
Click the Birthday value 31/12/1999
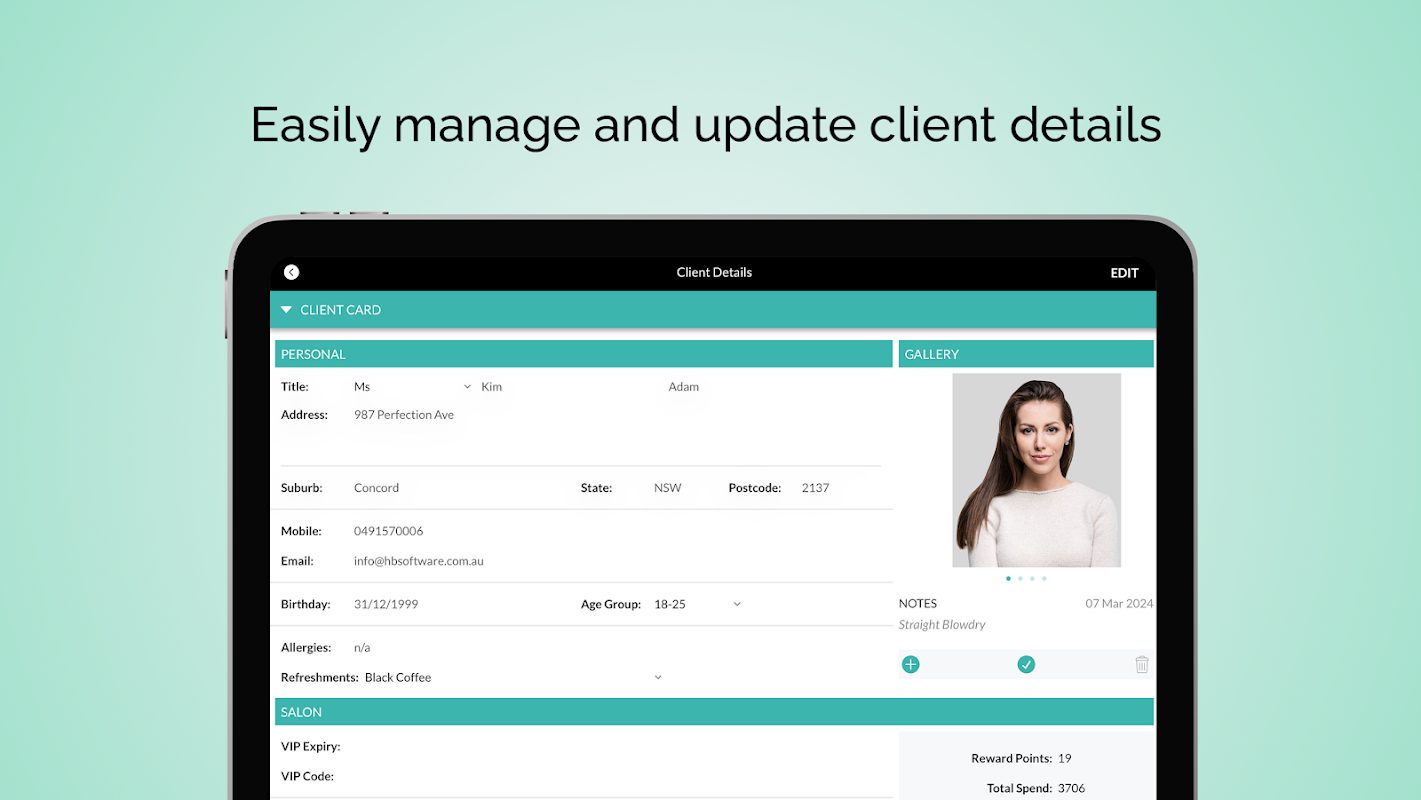click(386, 604)
